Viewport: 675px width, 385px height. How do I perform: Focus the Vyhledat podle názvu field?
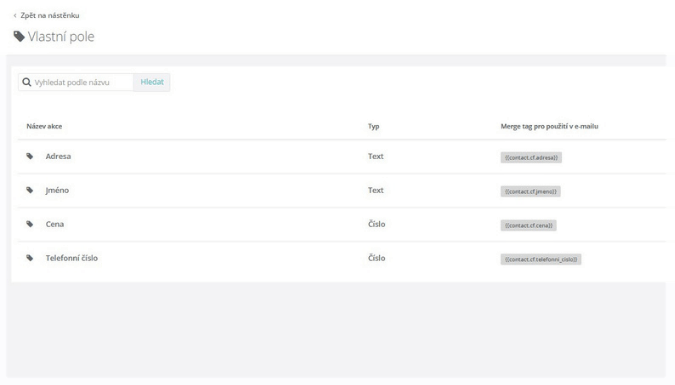[x=83, y=82]
